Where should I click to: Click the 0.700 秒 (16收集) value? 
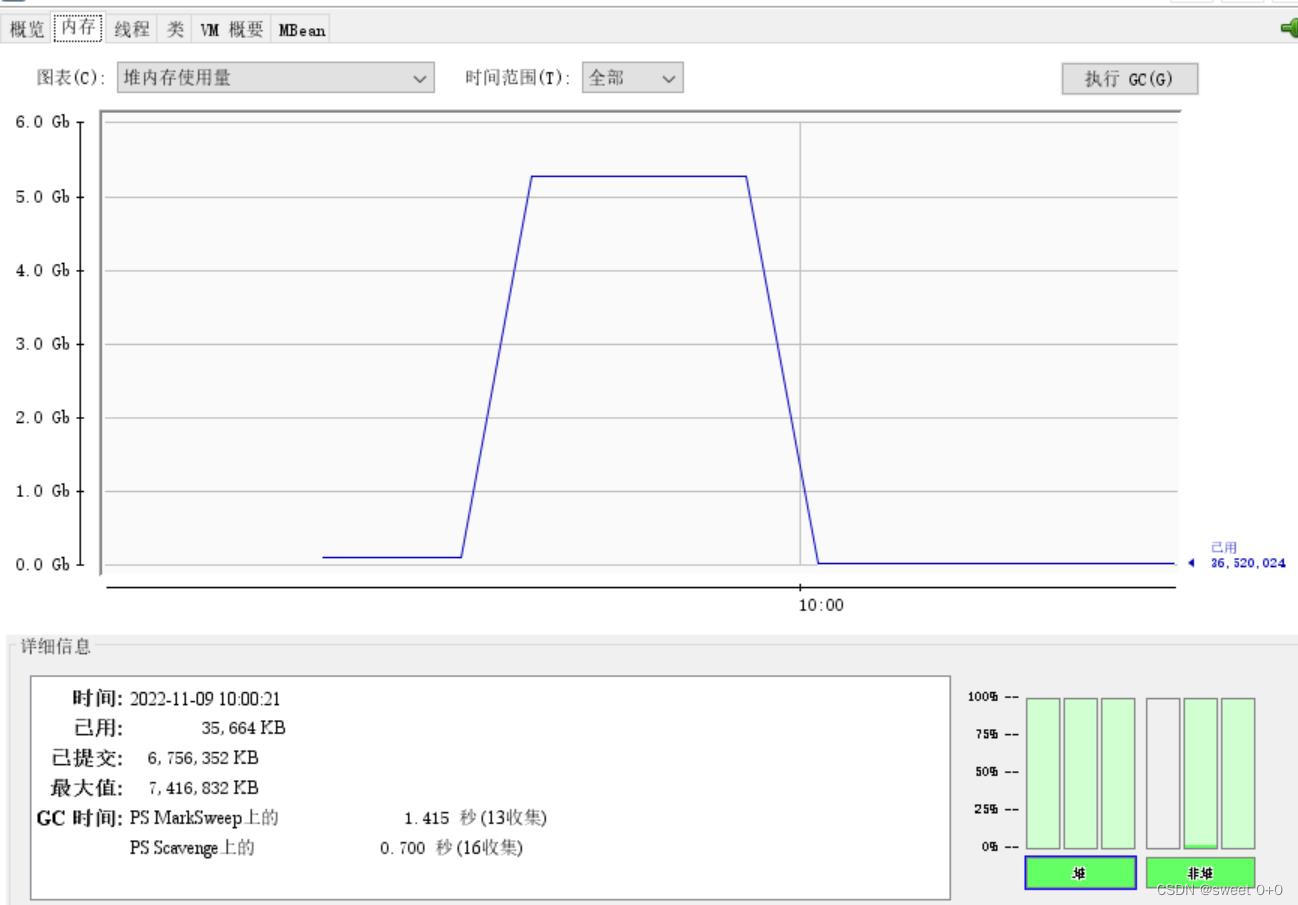pyautogui.click(x=451, y=848)
